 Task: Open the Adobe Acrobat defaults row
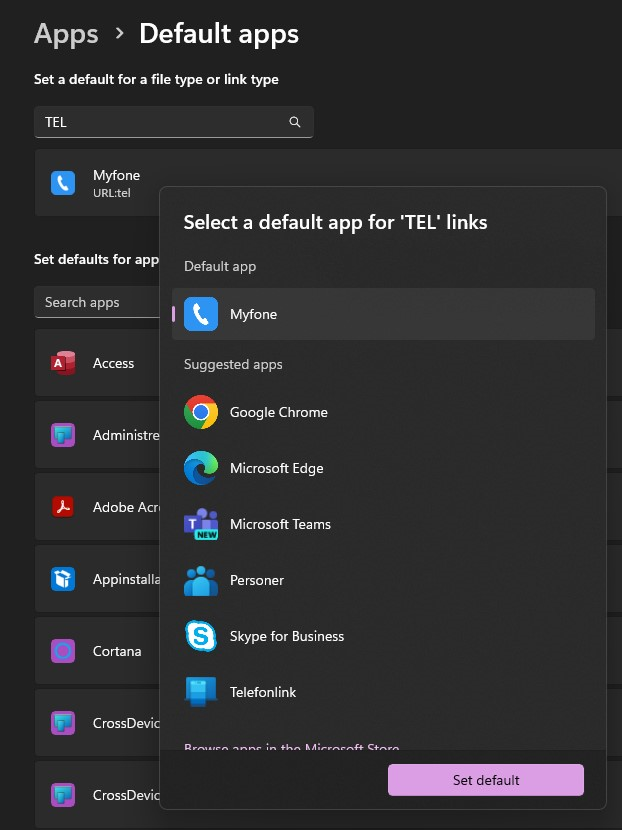point(97,507)
